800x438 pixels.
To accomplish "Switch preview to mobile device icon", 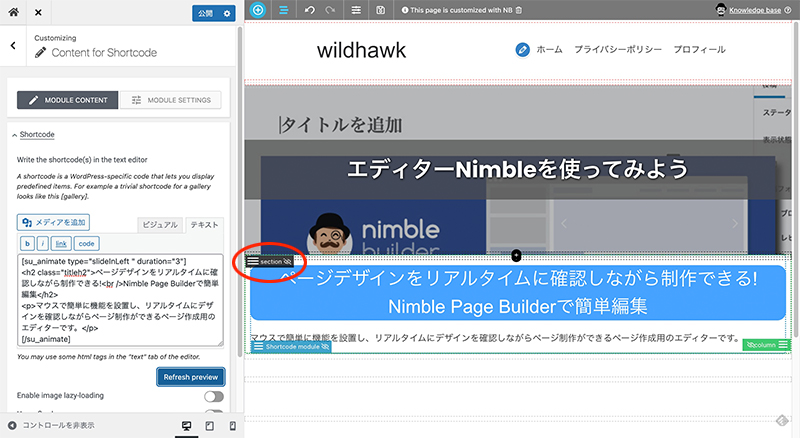I will pos(233,426).
